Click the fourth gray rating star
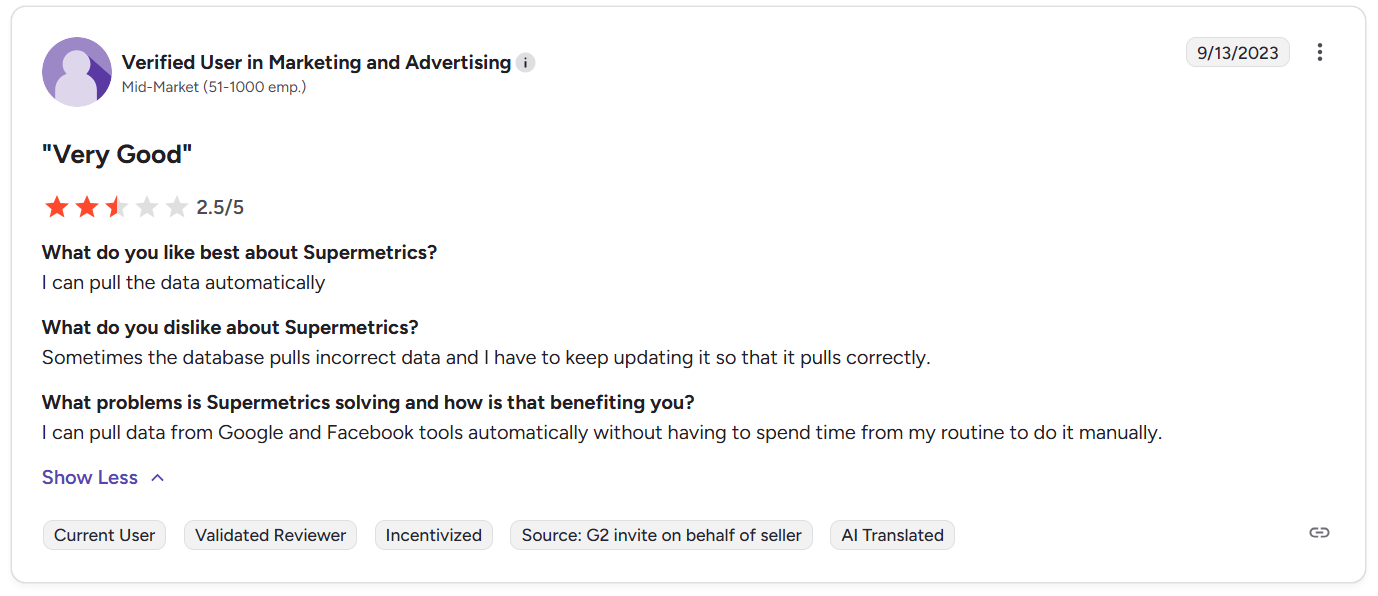 tap(147, 207)
